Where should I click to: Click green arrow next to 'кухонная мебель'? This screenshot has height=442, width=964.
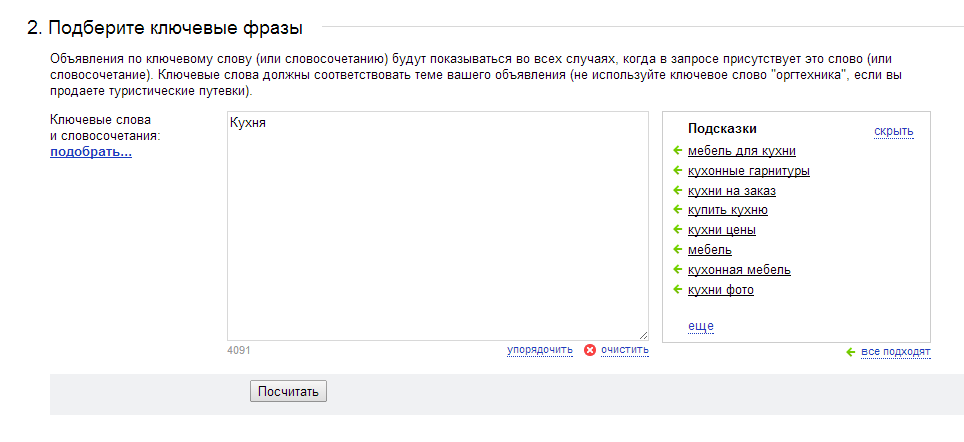tap(678, 269)
